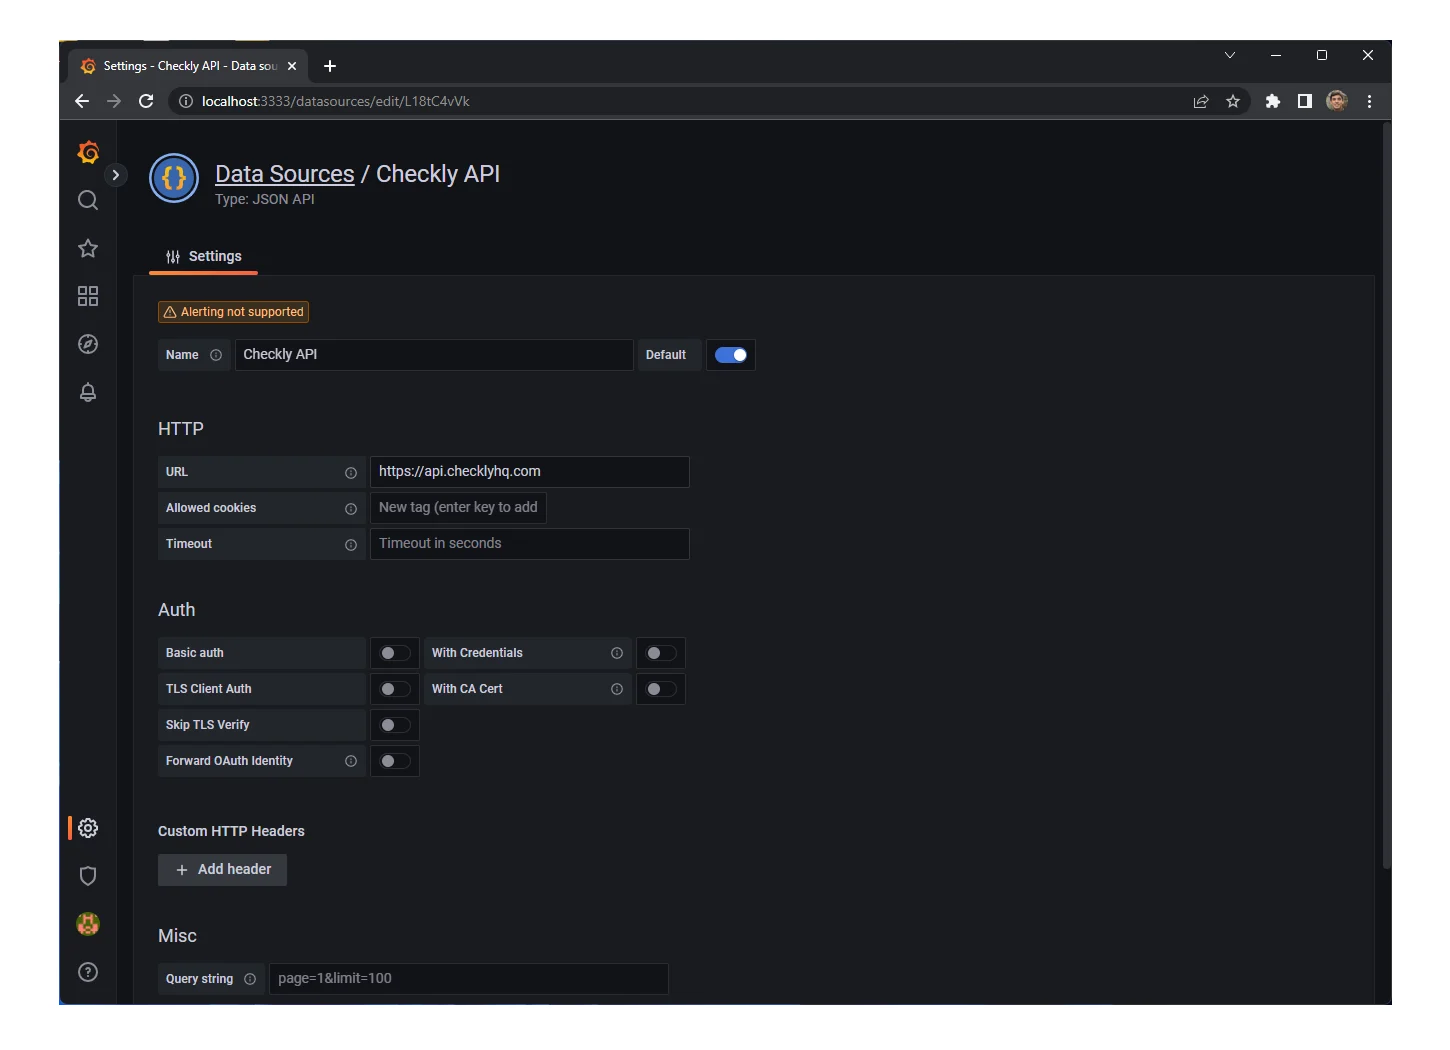Screen dimensions: 1450x1050
Task: Show info tooltip for With Credentials
Action: pos(617,653)
